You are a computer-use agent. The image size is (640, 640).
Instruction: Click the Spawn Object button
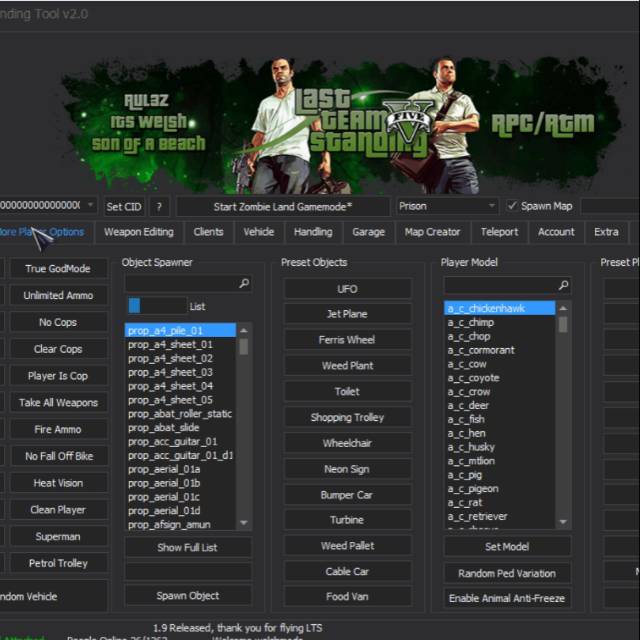coord(188,596)
